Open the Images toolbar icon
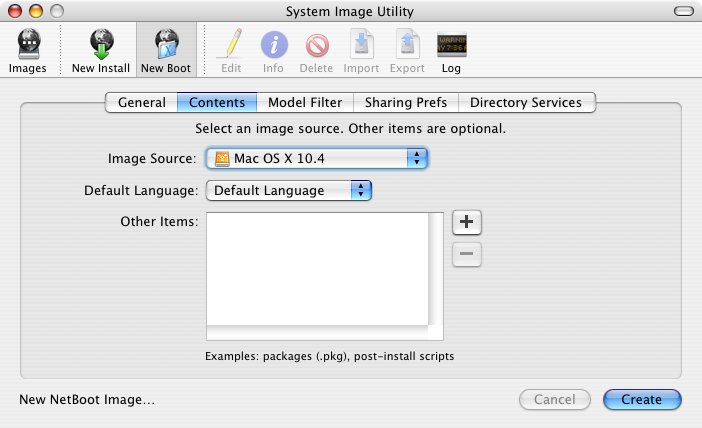702x428 pixels. click(28, 44)
